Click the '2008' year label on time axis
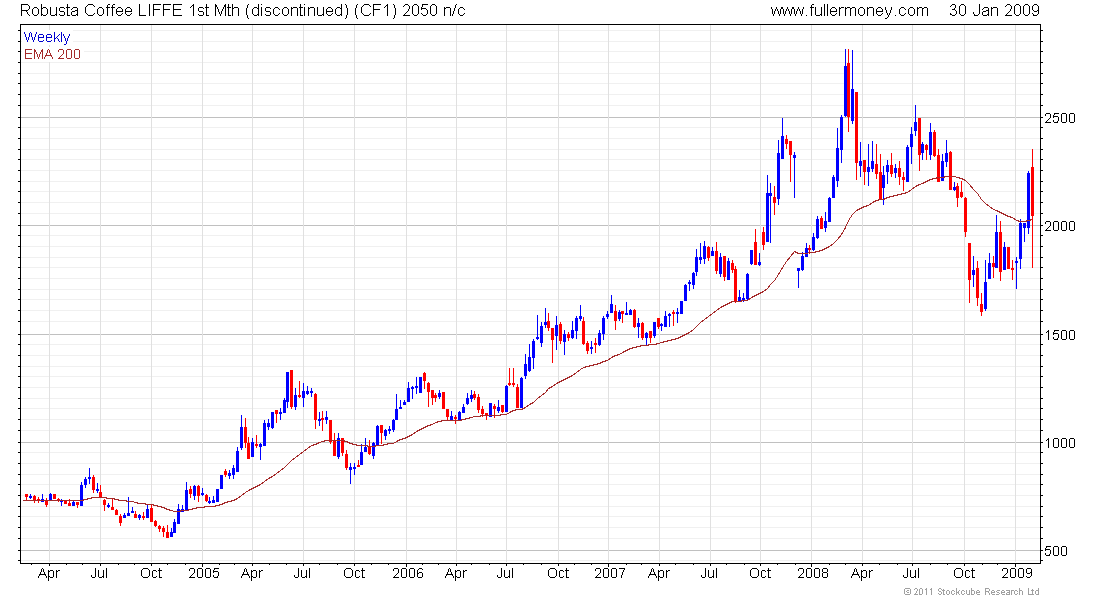Screen dimensions: 1100x600 click(812, 573)
